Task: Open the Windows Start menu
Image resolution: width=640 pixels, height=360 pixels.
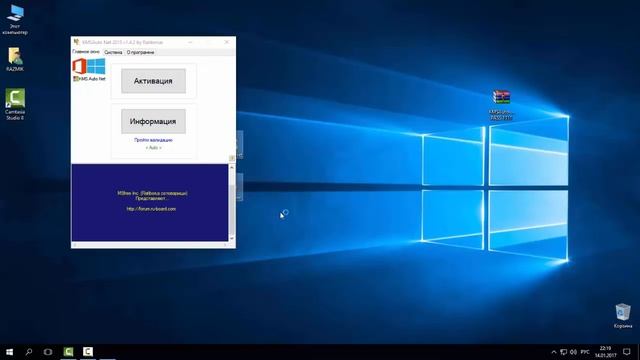Action: click(x=9, y=352)
